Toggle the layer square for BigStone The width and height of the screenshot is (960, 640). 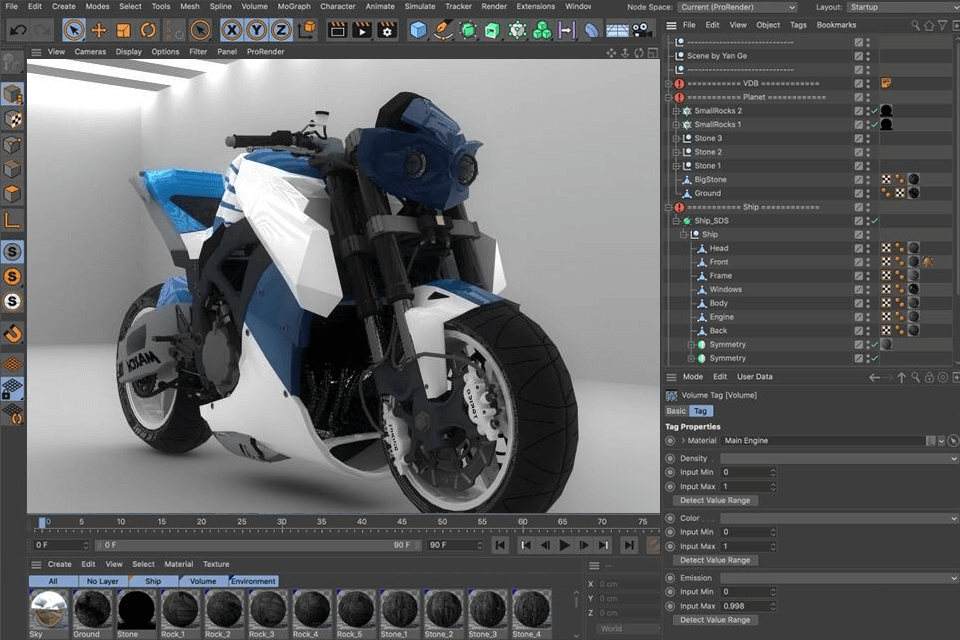click(858, 180)
